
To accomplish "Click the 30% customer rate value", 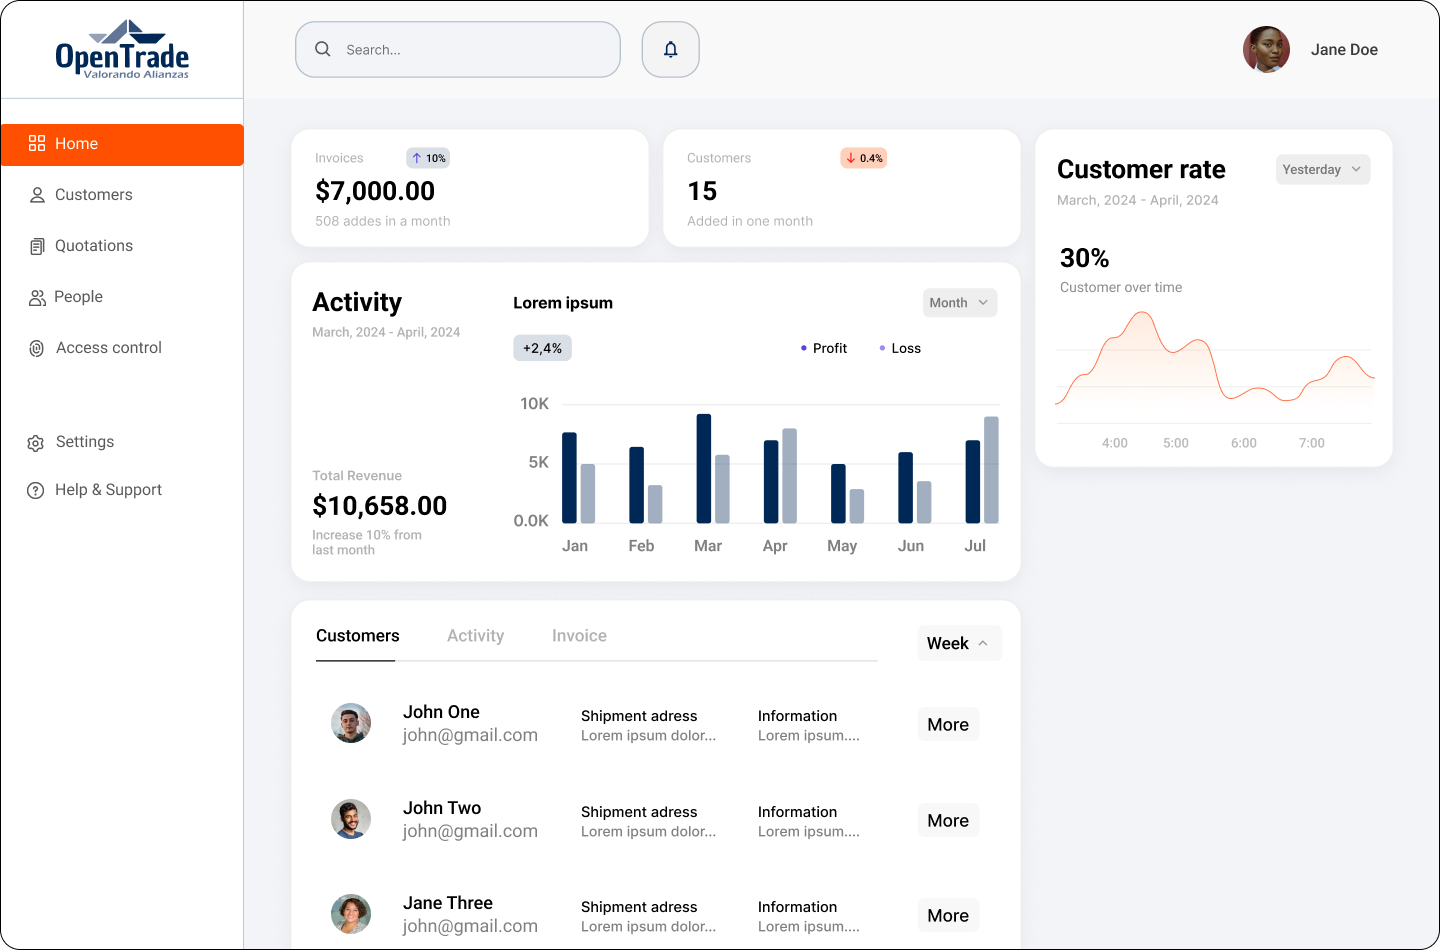I will point(1085,258).
